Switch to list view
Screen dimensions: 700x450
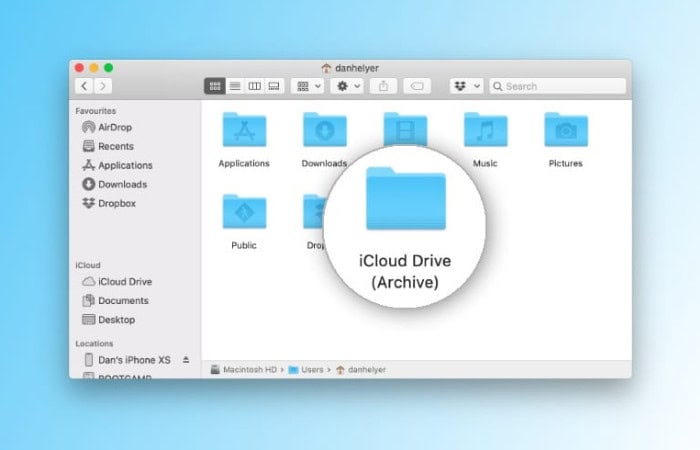tap(235, 86)
